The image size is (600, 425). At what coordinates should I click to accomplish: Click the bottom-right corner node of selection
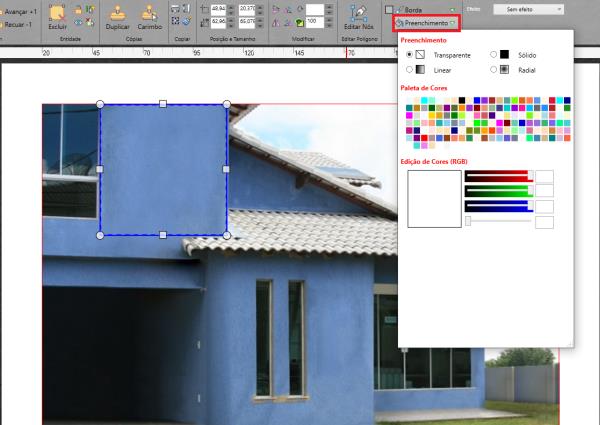226,235
